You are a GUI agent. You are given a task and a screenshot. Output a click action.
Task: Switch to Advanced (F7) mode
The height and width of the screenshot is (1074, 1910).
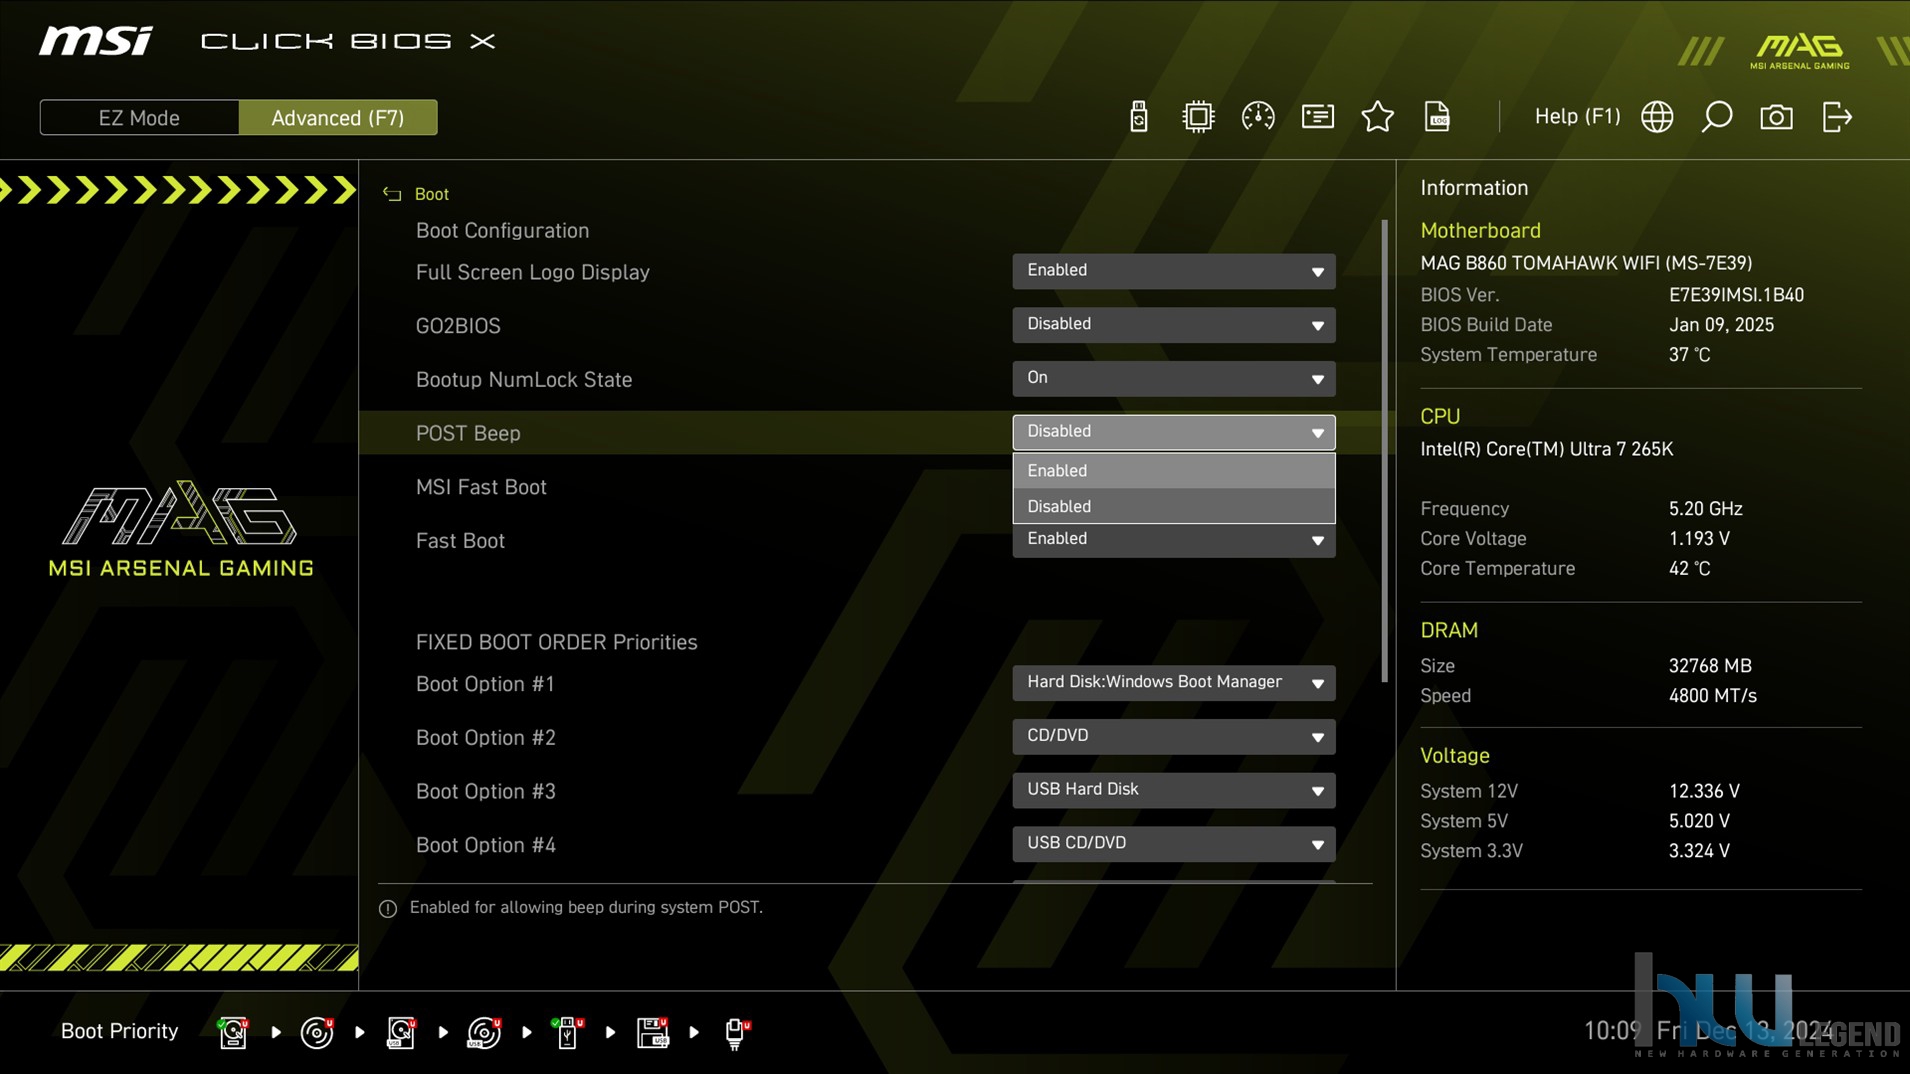point(338,117)
